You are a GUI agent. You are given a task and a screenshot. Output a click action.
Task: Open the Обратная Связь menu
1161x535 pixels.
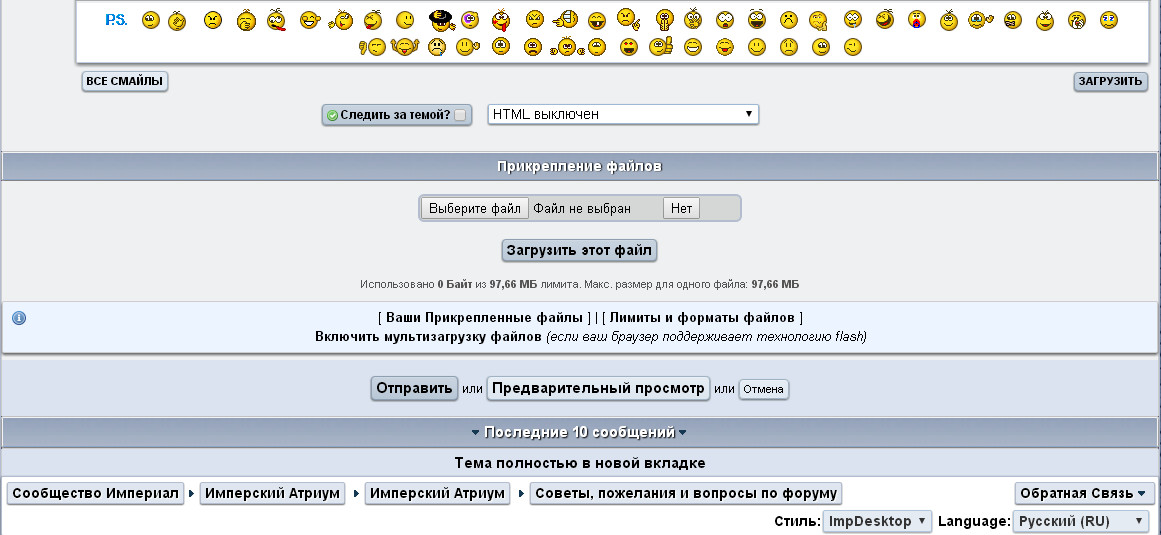[1082, 494]
